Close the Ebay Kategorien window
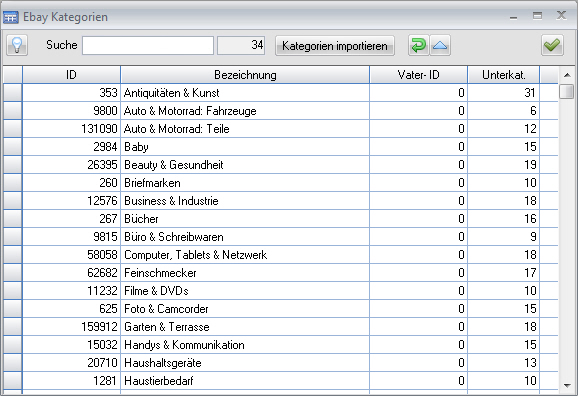 (561, 15)
